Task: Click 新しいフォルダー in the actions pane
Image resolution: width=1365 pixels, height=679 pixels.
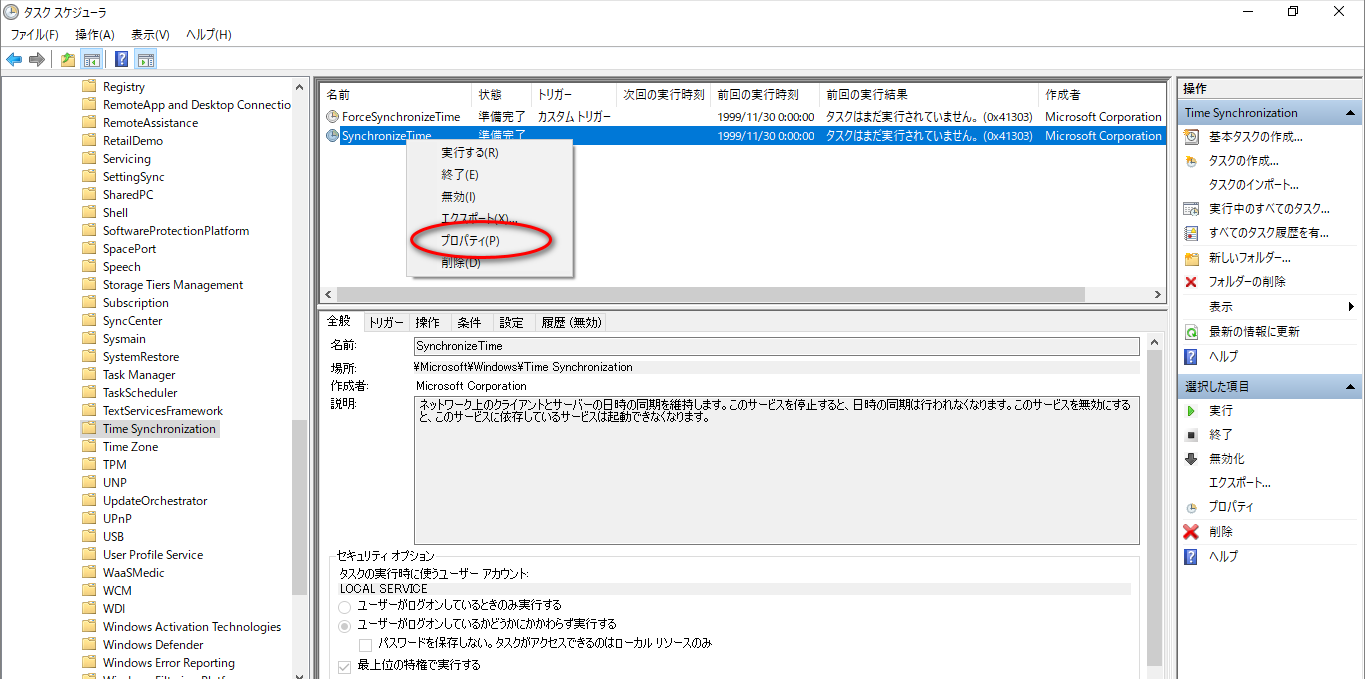Action: [x=1249, y=258]
